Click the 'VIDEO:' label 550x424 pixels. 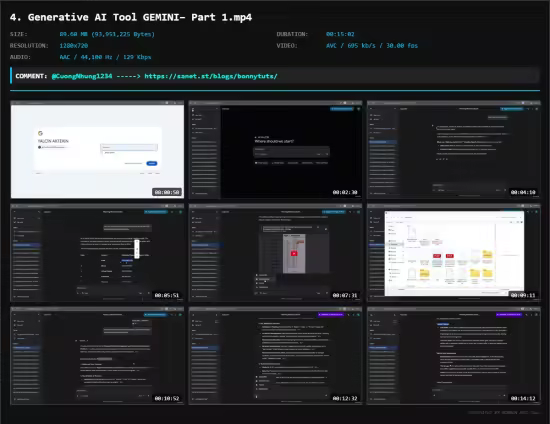[287, 46]
